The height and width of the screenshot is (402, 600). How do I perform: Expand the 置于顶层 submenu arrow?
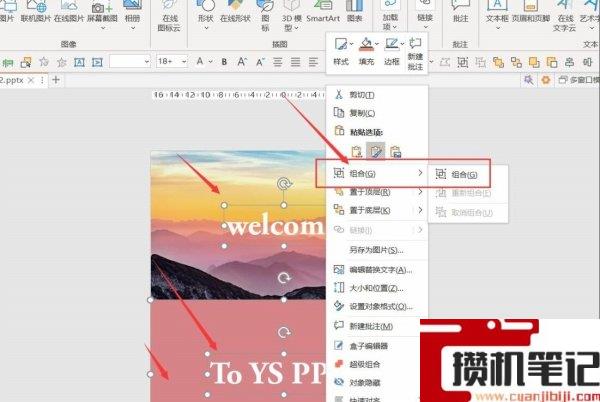coord(420,192)
